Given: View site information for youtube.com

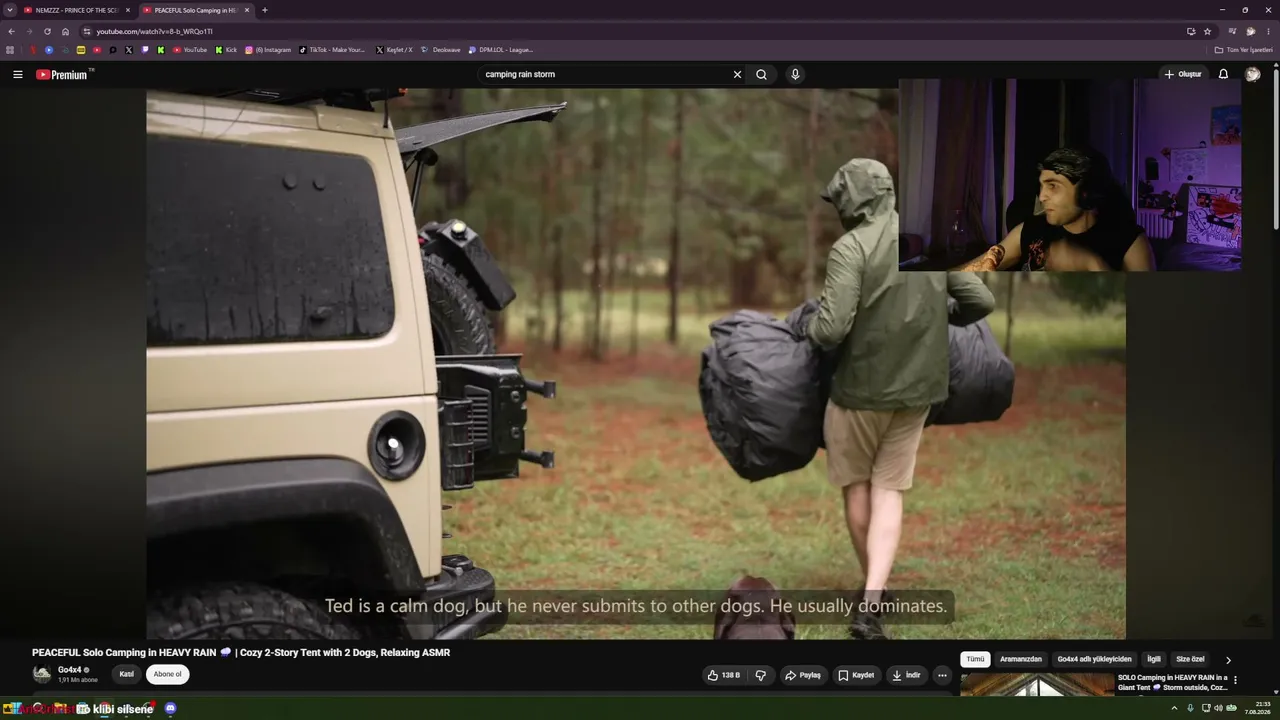Looking at the screenshot, I should 87,31.
